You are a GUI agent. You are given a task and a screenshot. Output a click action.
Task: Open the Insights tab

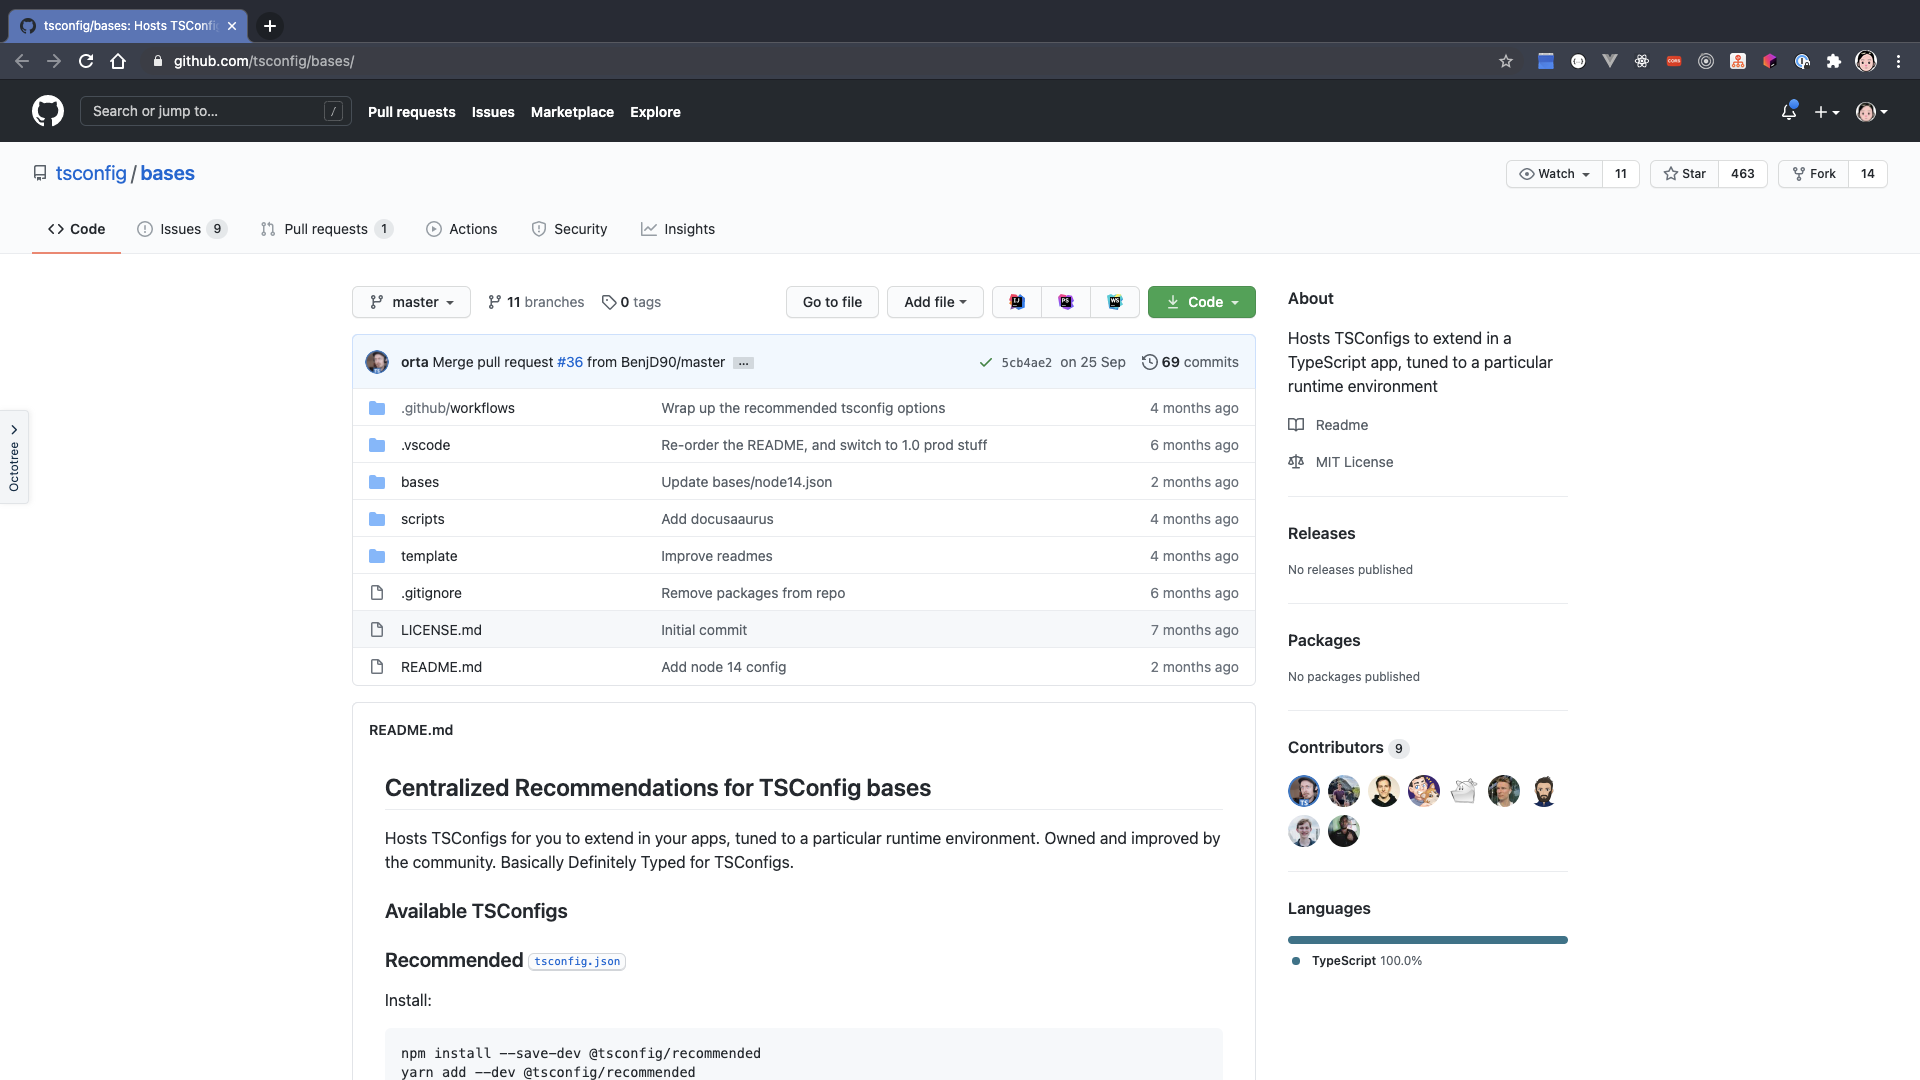(678, 229)
